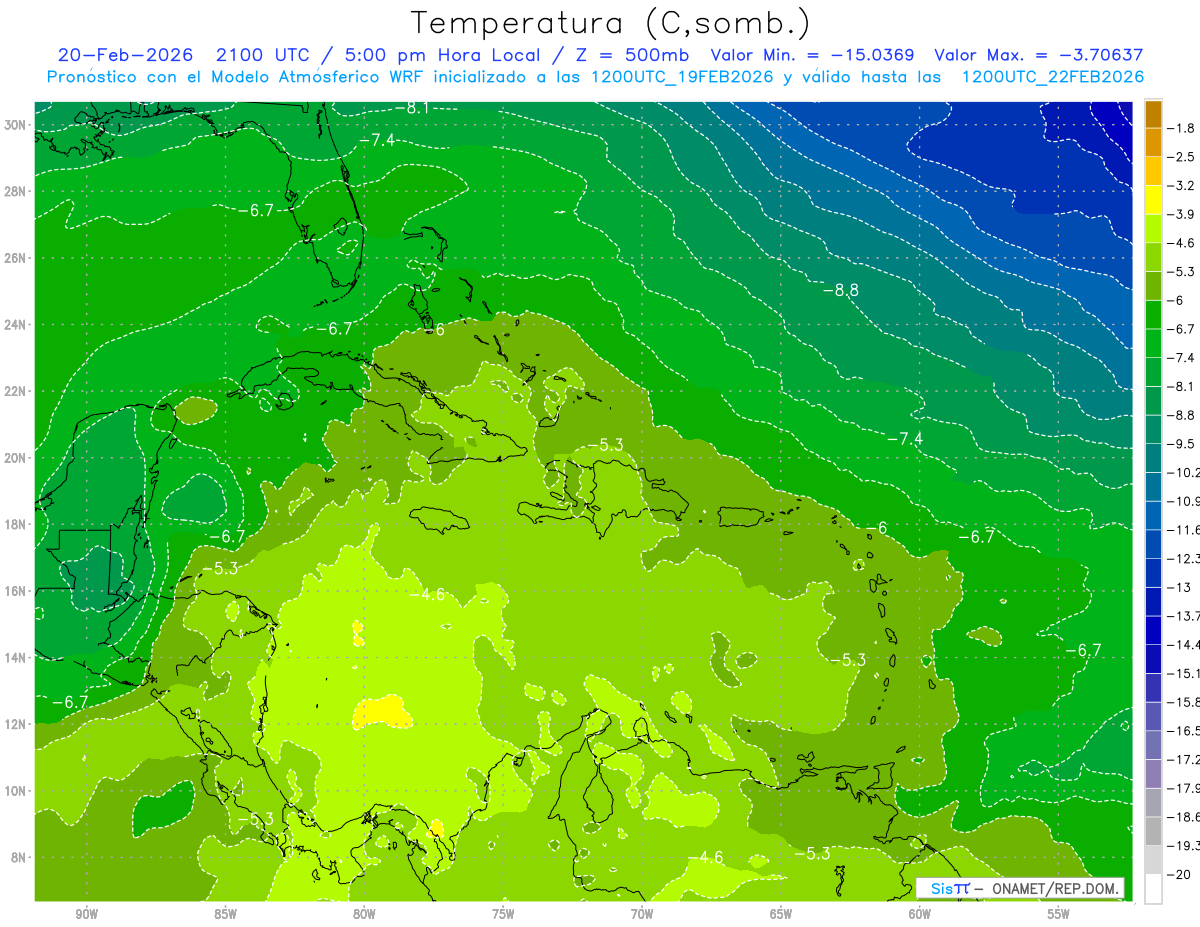
Task: Click the "65W" longitude label
Action: (781, 914)
